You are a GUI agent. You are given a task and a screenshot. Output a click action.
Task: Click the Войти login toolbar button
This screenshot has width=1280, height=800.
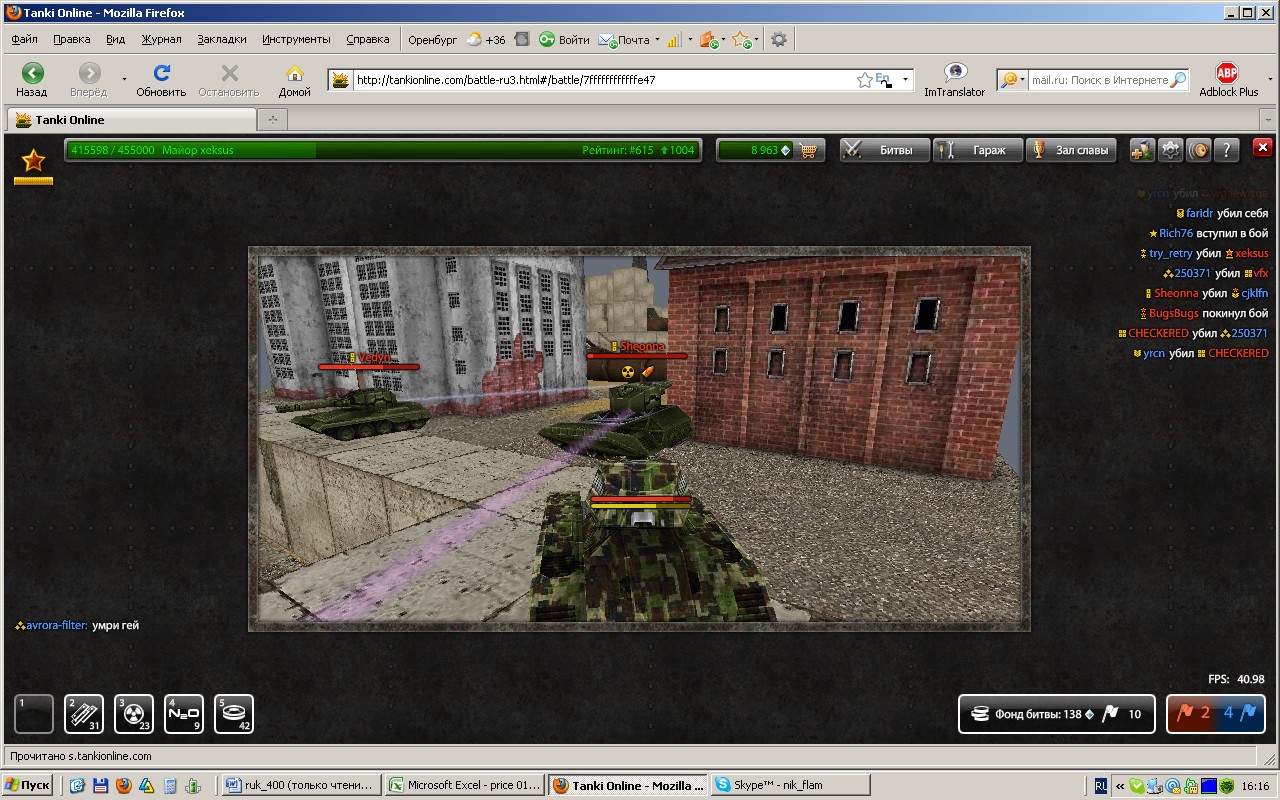click(x=564, y=40)
